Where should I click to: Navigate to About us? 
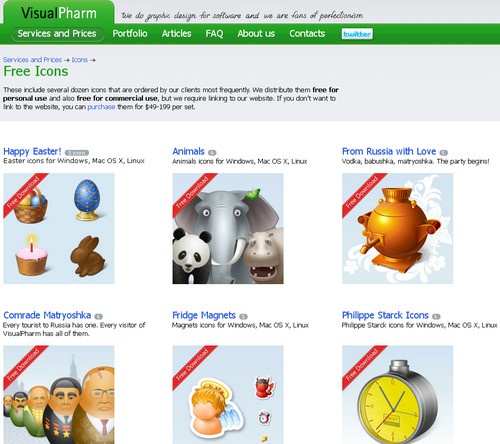[256, 34]
